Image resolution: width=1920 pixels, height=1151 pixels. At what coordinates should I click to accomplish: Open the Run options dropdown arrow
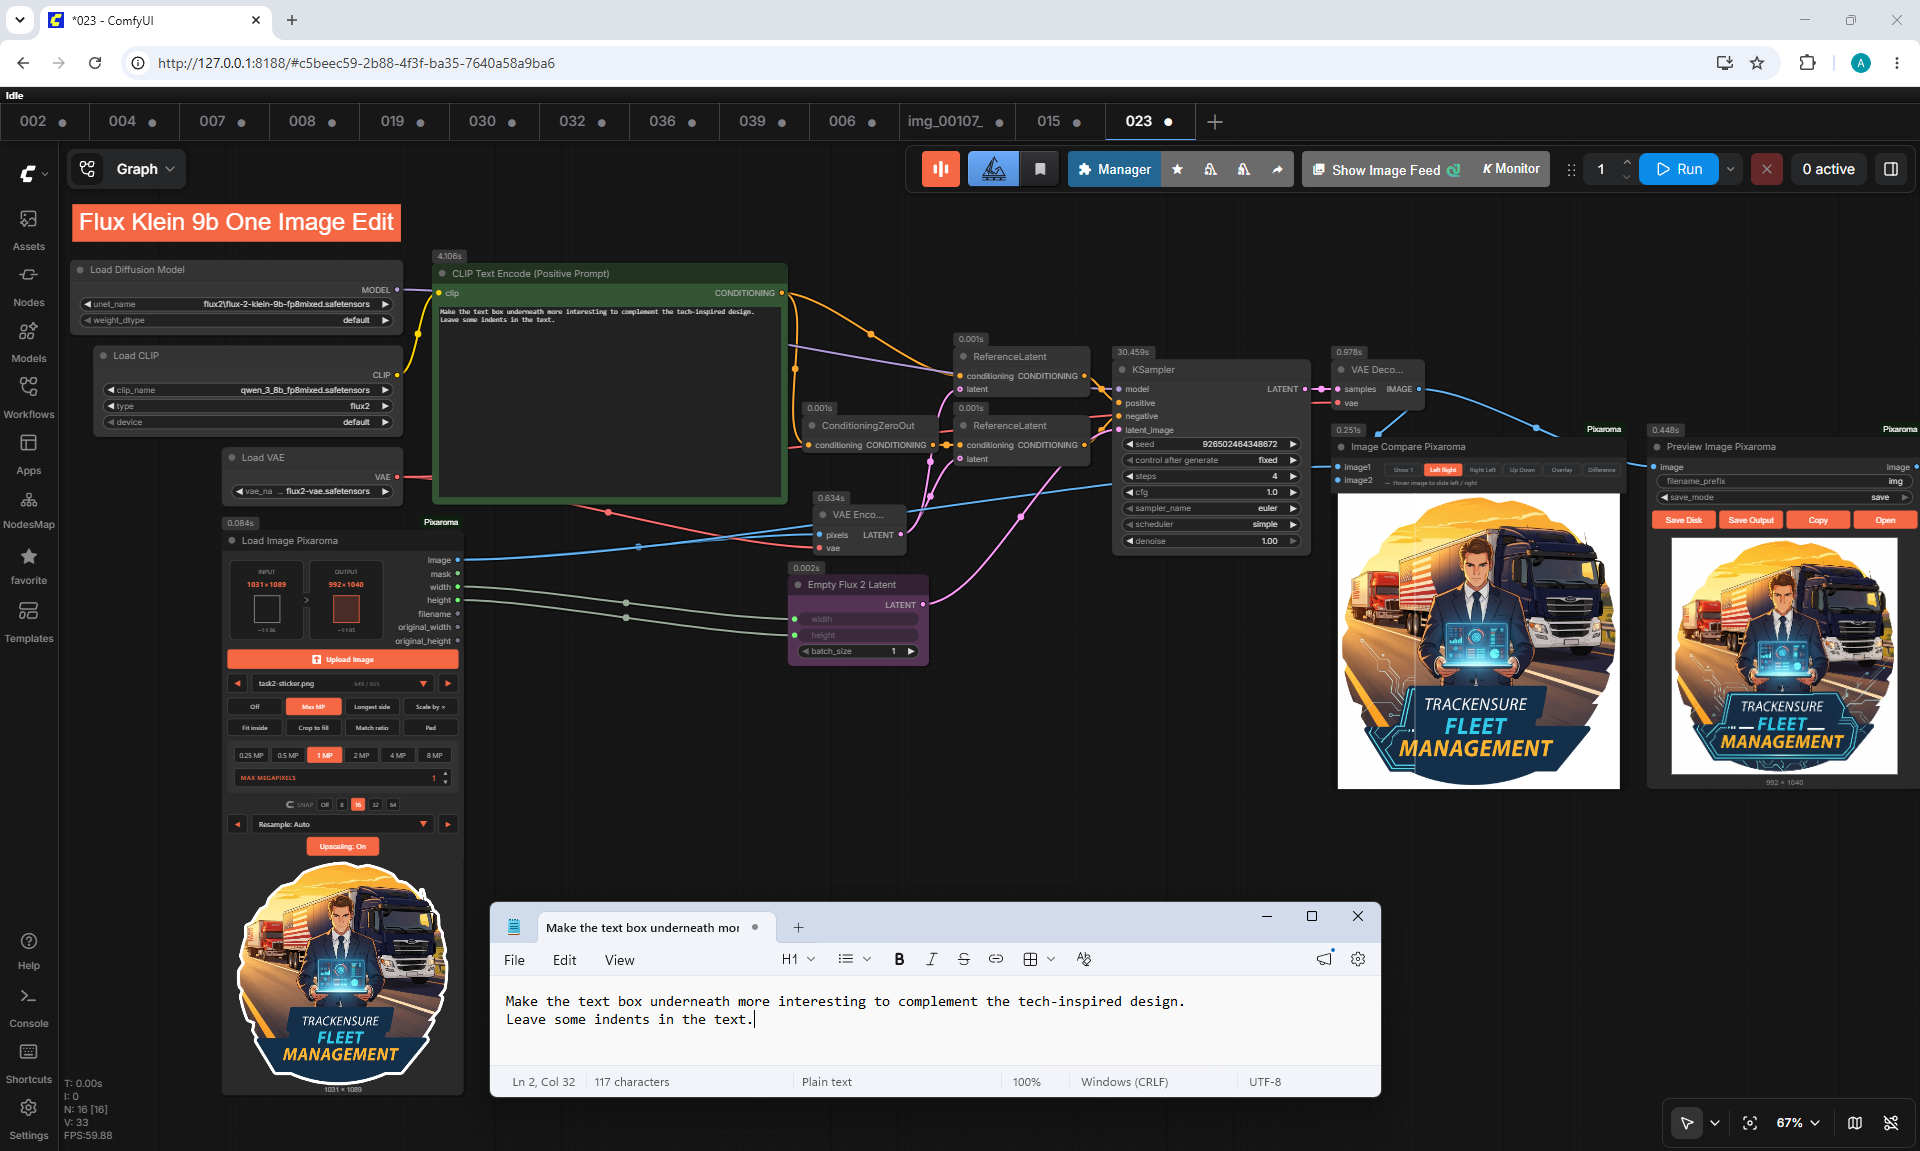[1730, 169]
